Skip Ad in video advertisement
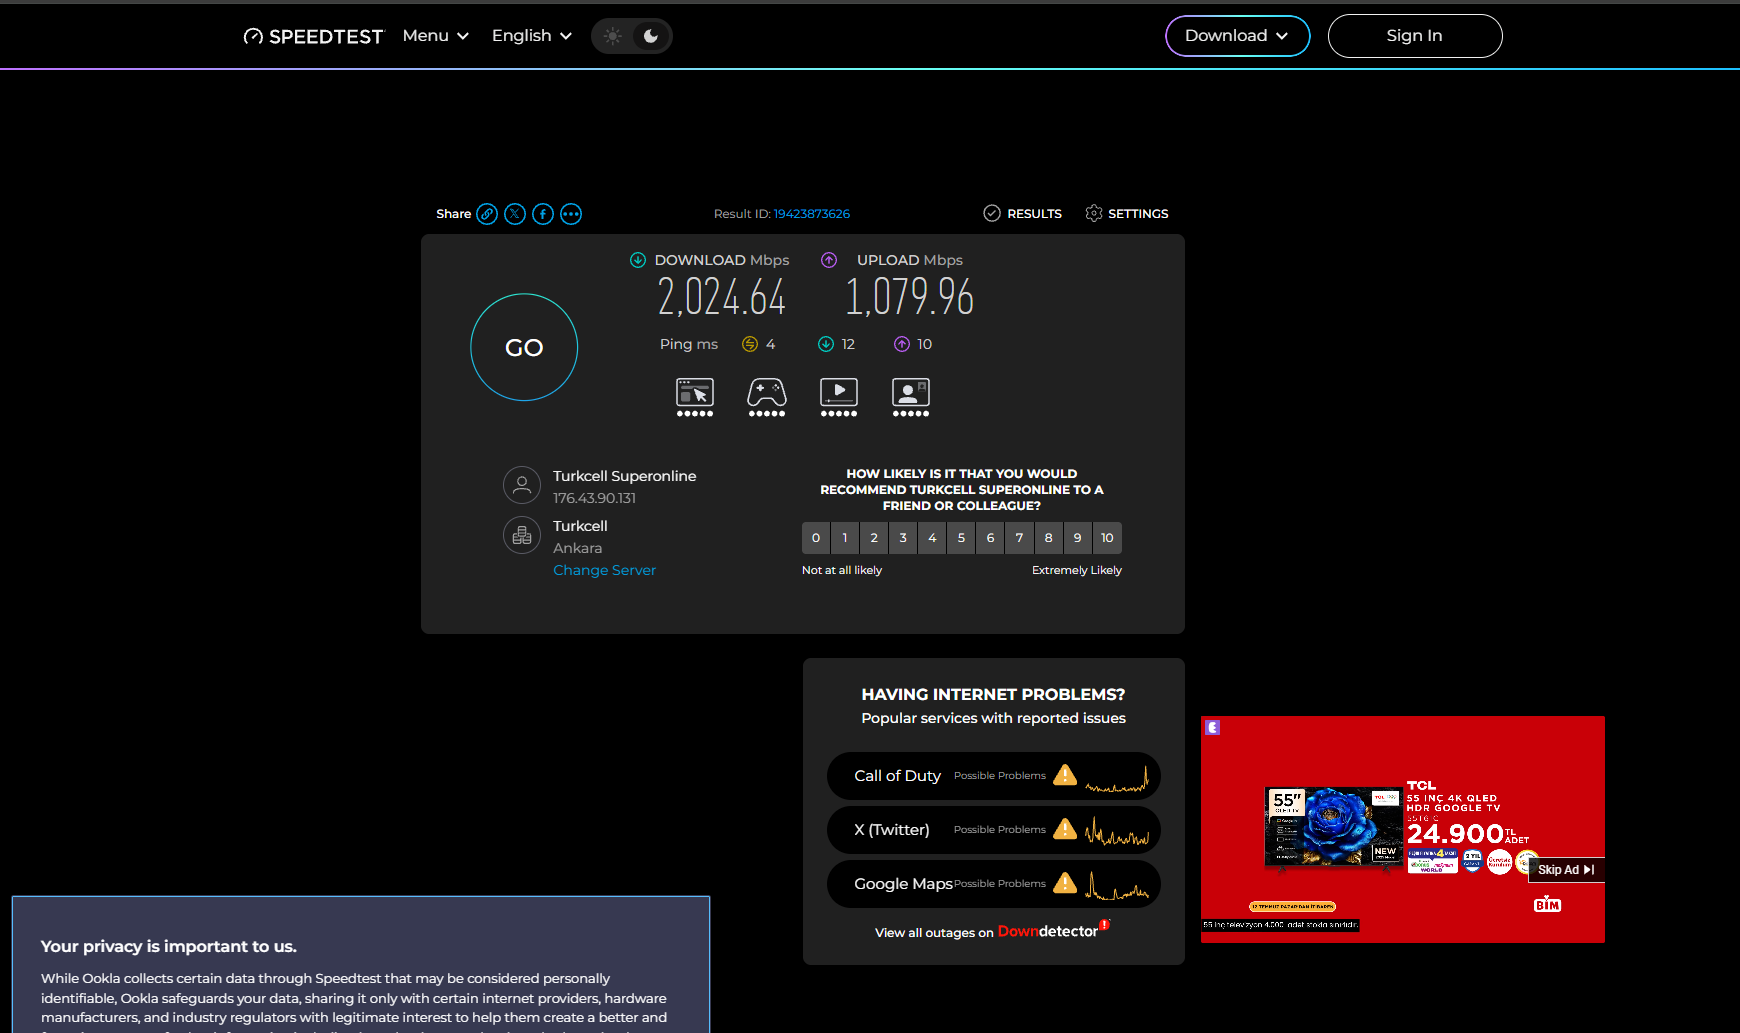 tap(1566, 870)
